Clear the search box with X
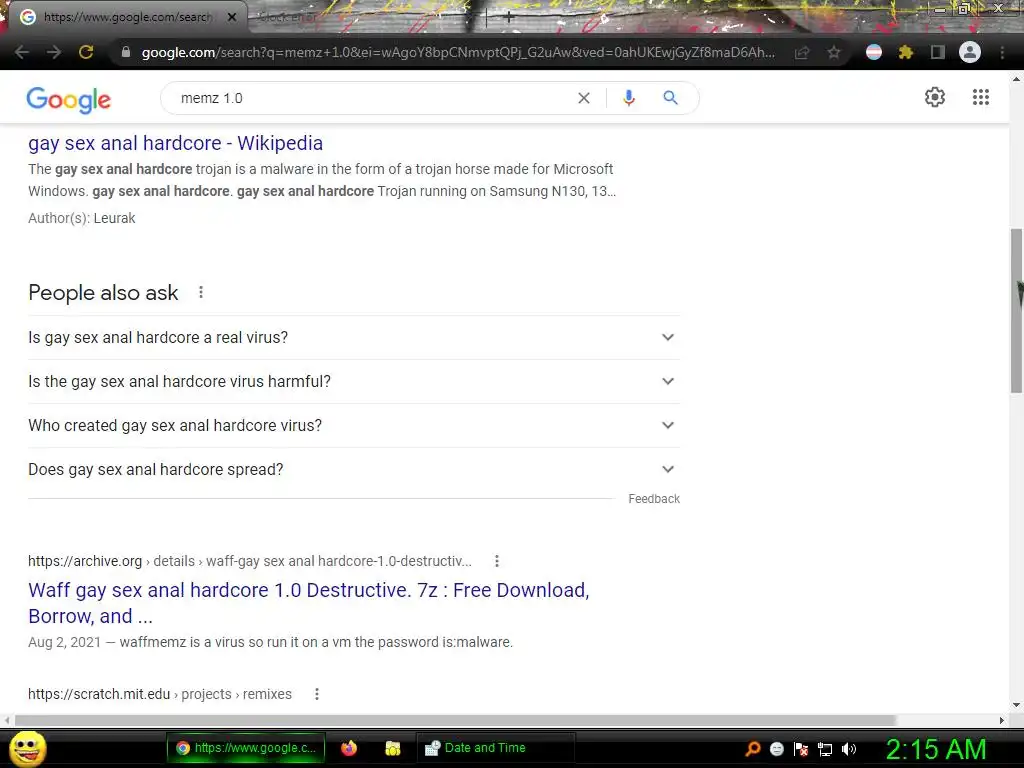The image size is (1024, 768). [584, 98]
